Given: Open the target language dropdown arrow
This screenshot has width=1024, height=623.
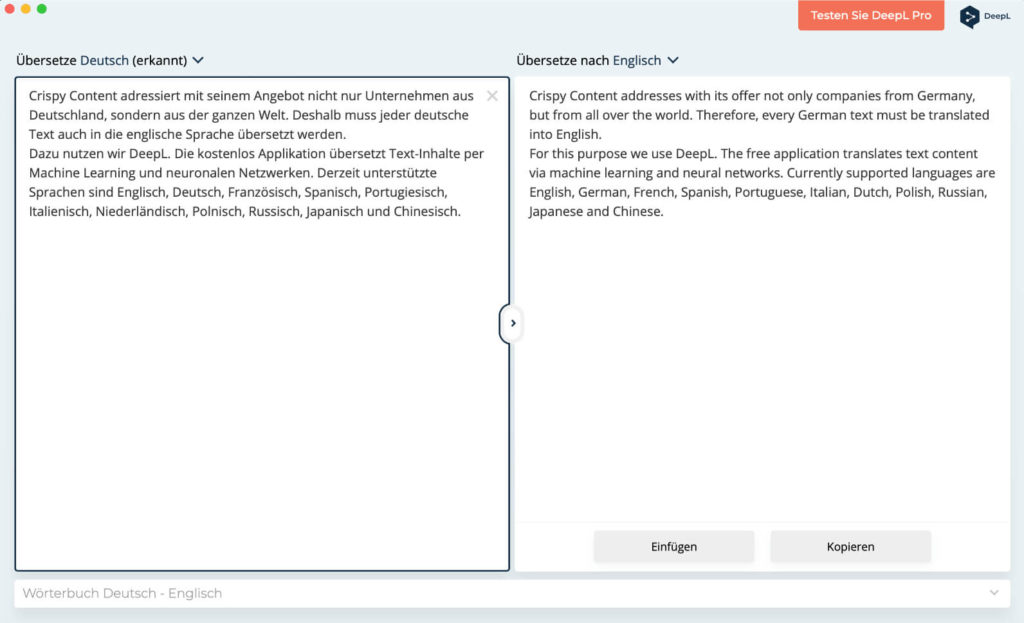Looking at the screenshot, I should tap(673, 60).
